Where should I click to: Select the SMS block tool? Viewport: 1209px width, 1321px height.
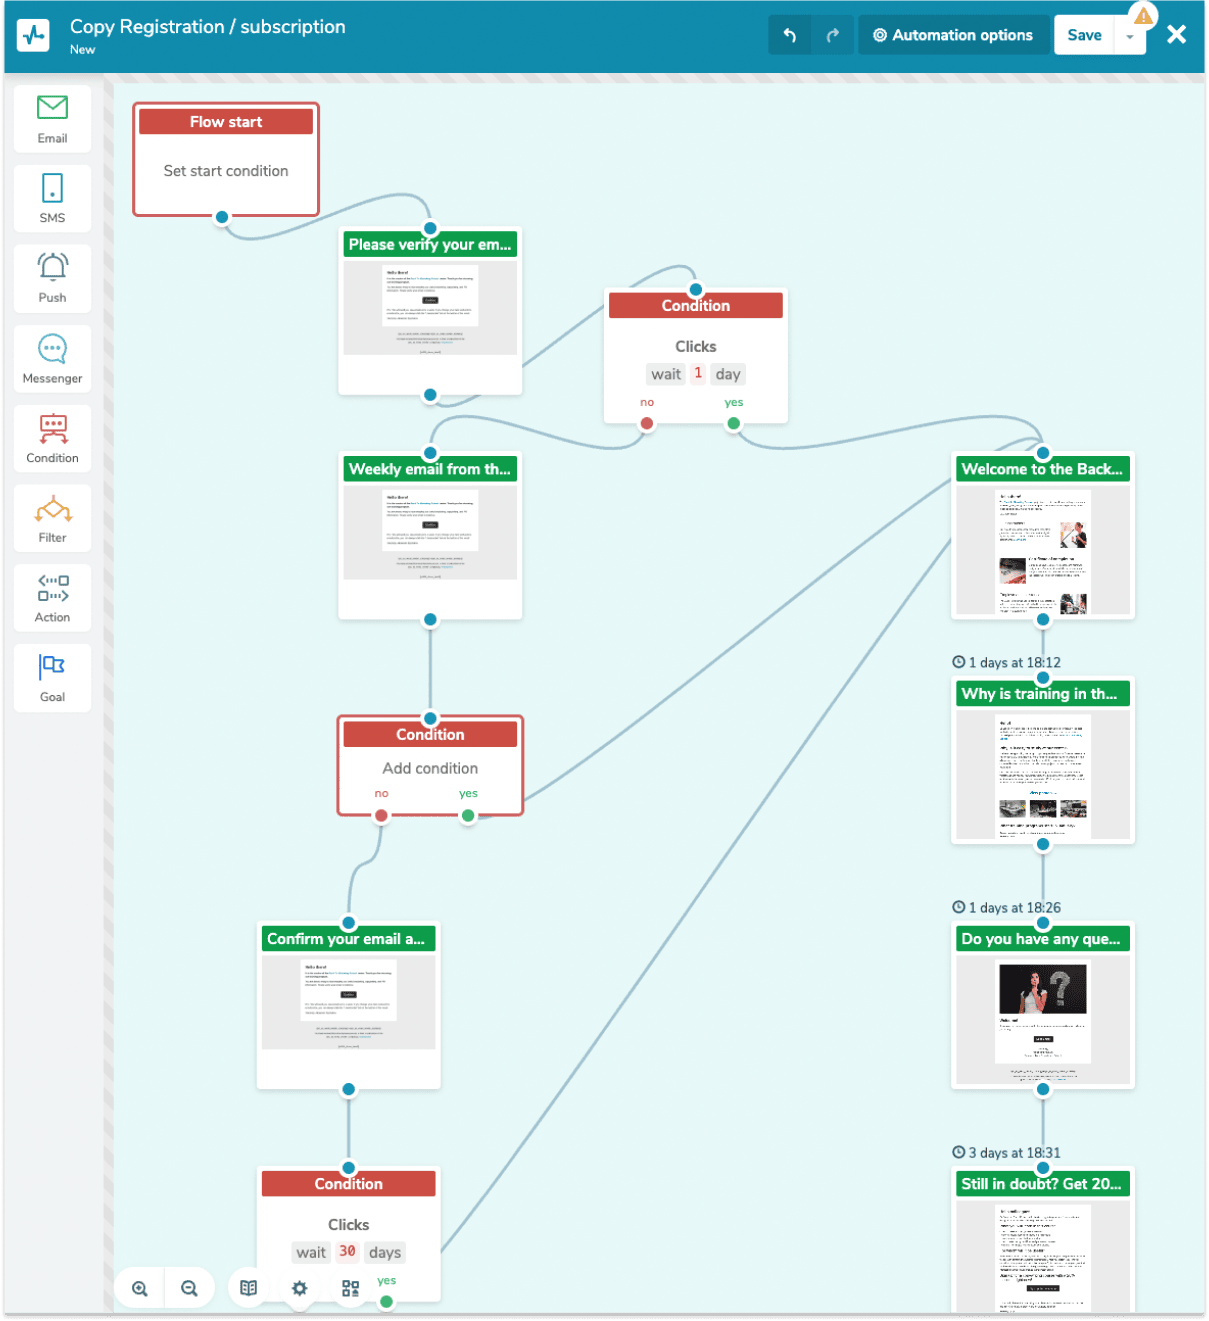pos(52,198)
